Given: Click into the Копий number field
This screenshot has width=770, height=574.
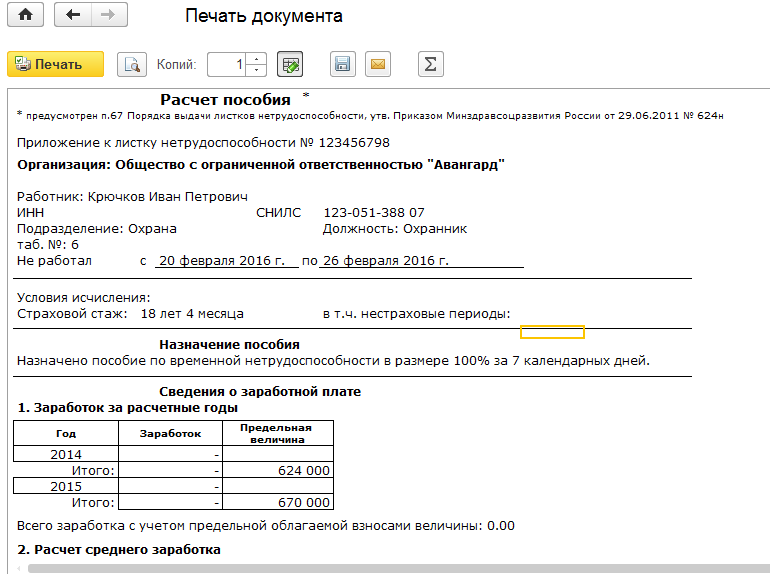Looking at the screenshot, I should click(227, 64).
